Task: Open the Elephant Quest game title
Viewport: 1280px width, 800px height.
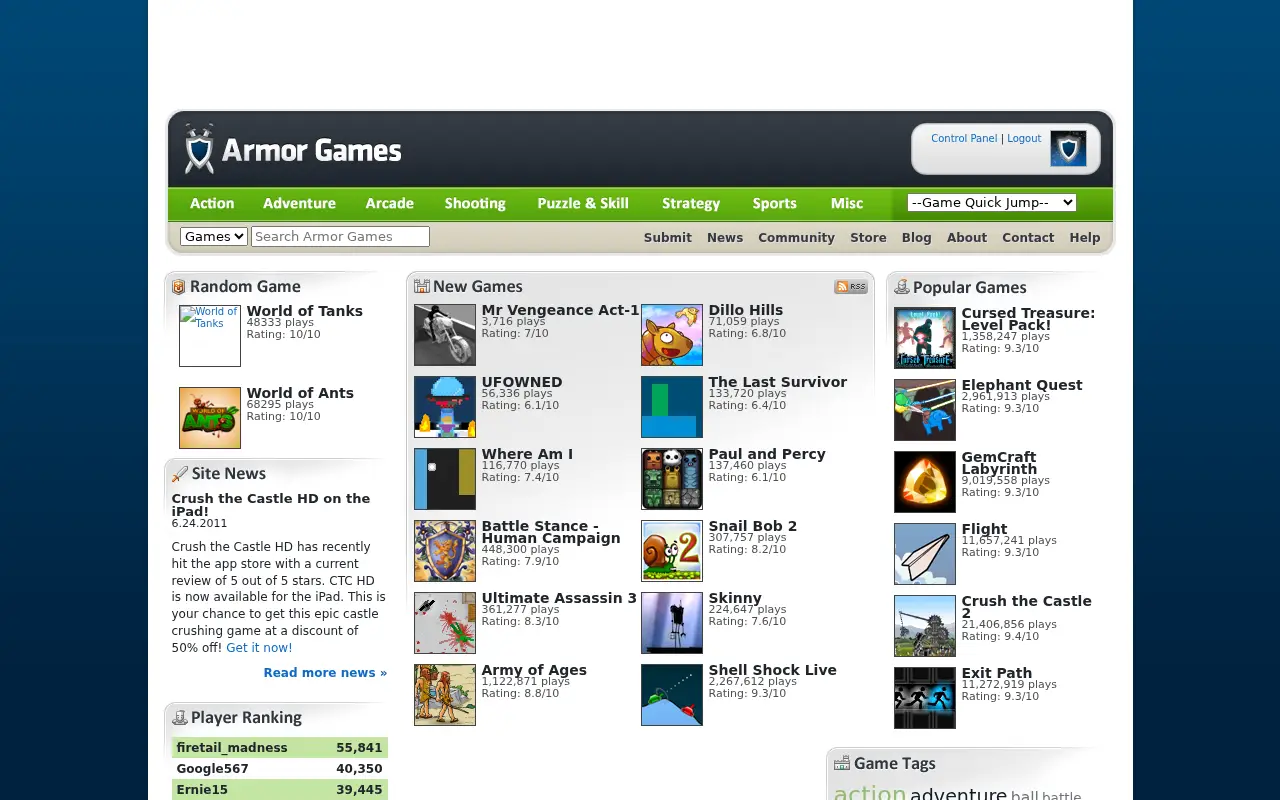Action: pos(1022,385)
